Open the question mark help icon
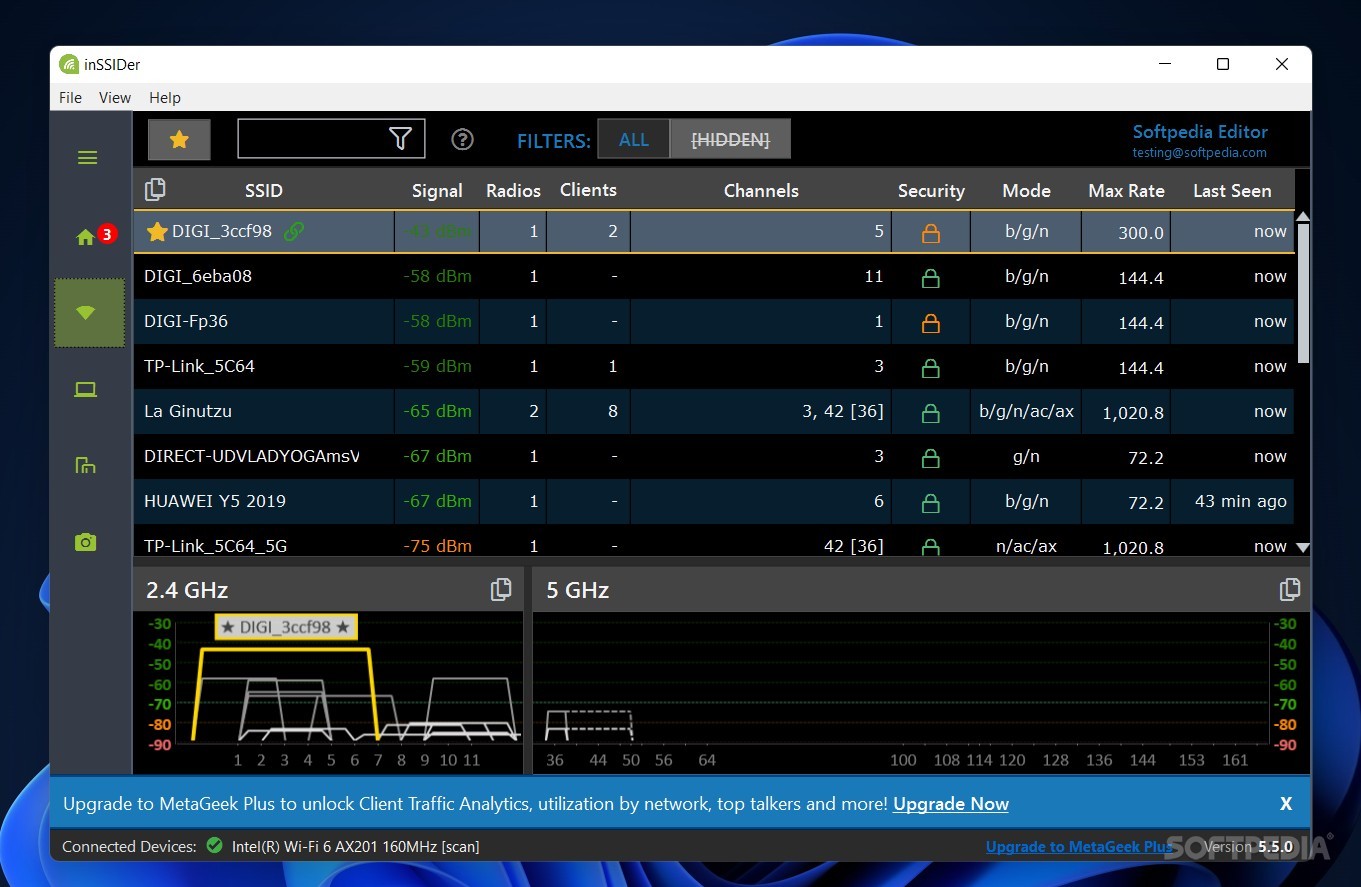Viewport: 1361px width, 887px height. (x=462, y=139)
